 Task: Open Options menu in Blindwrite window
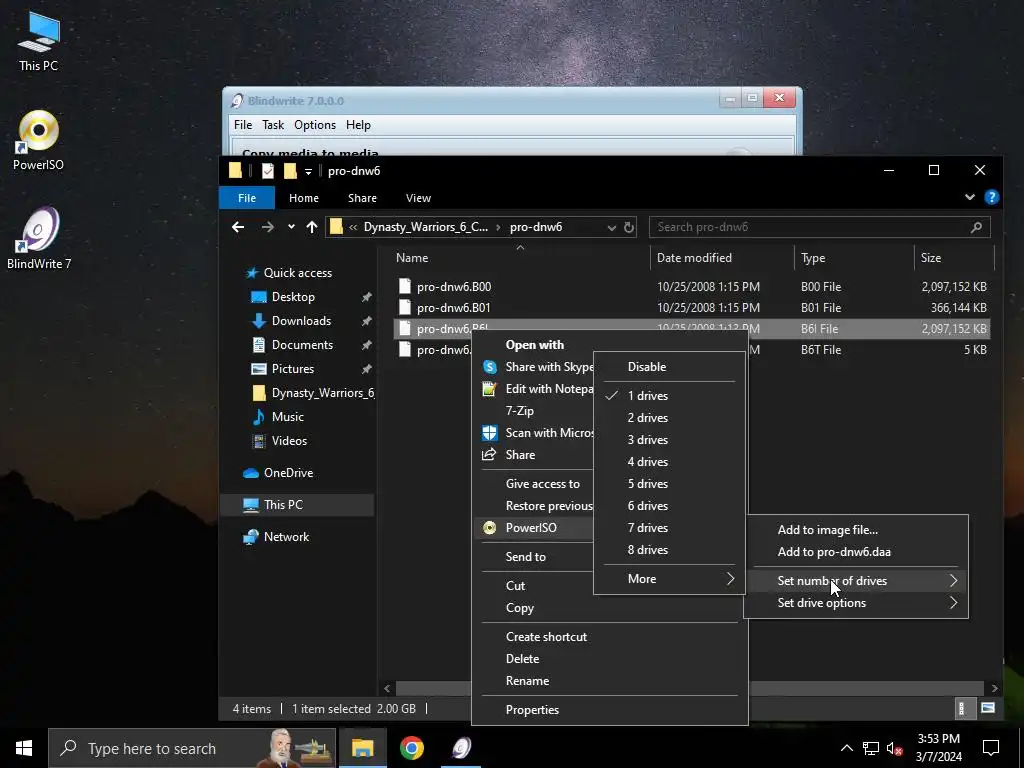click(315, 125)
